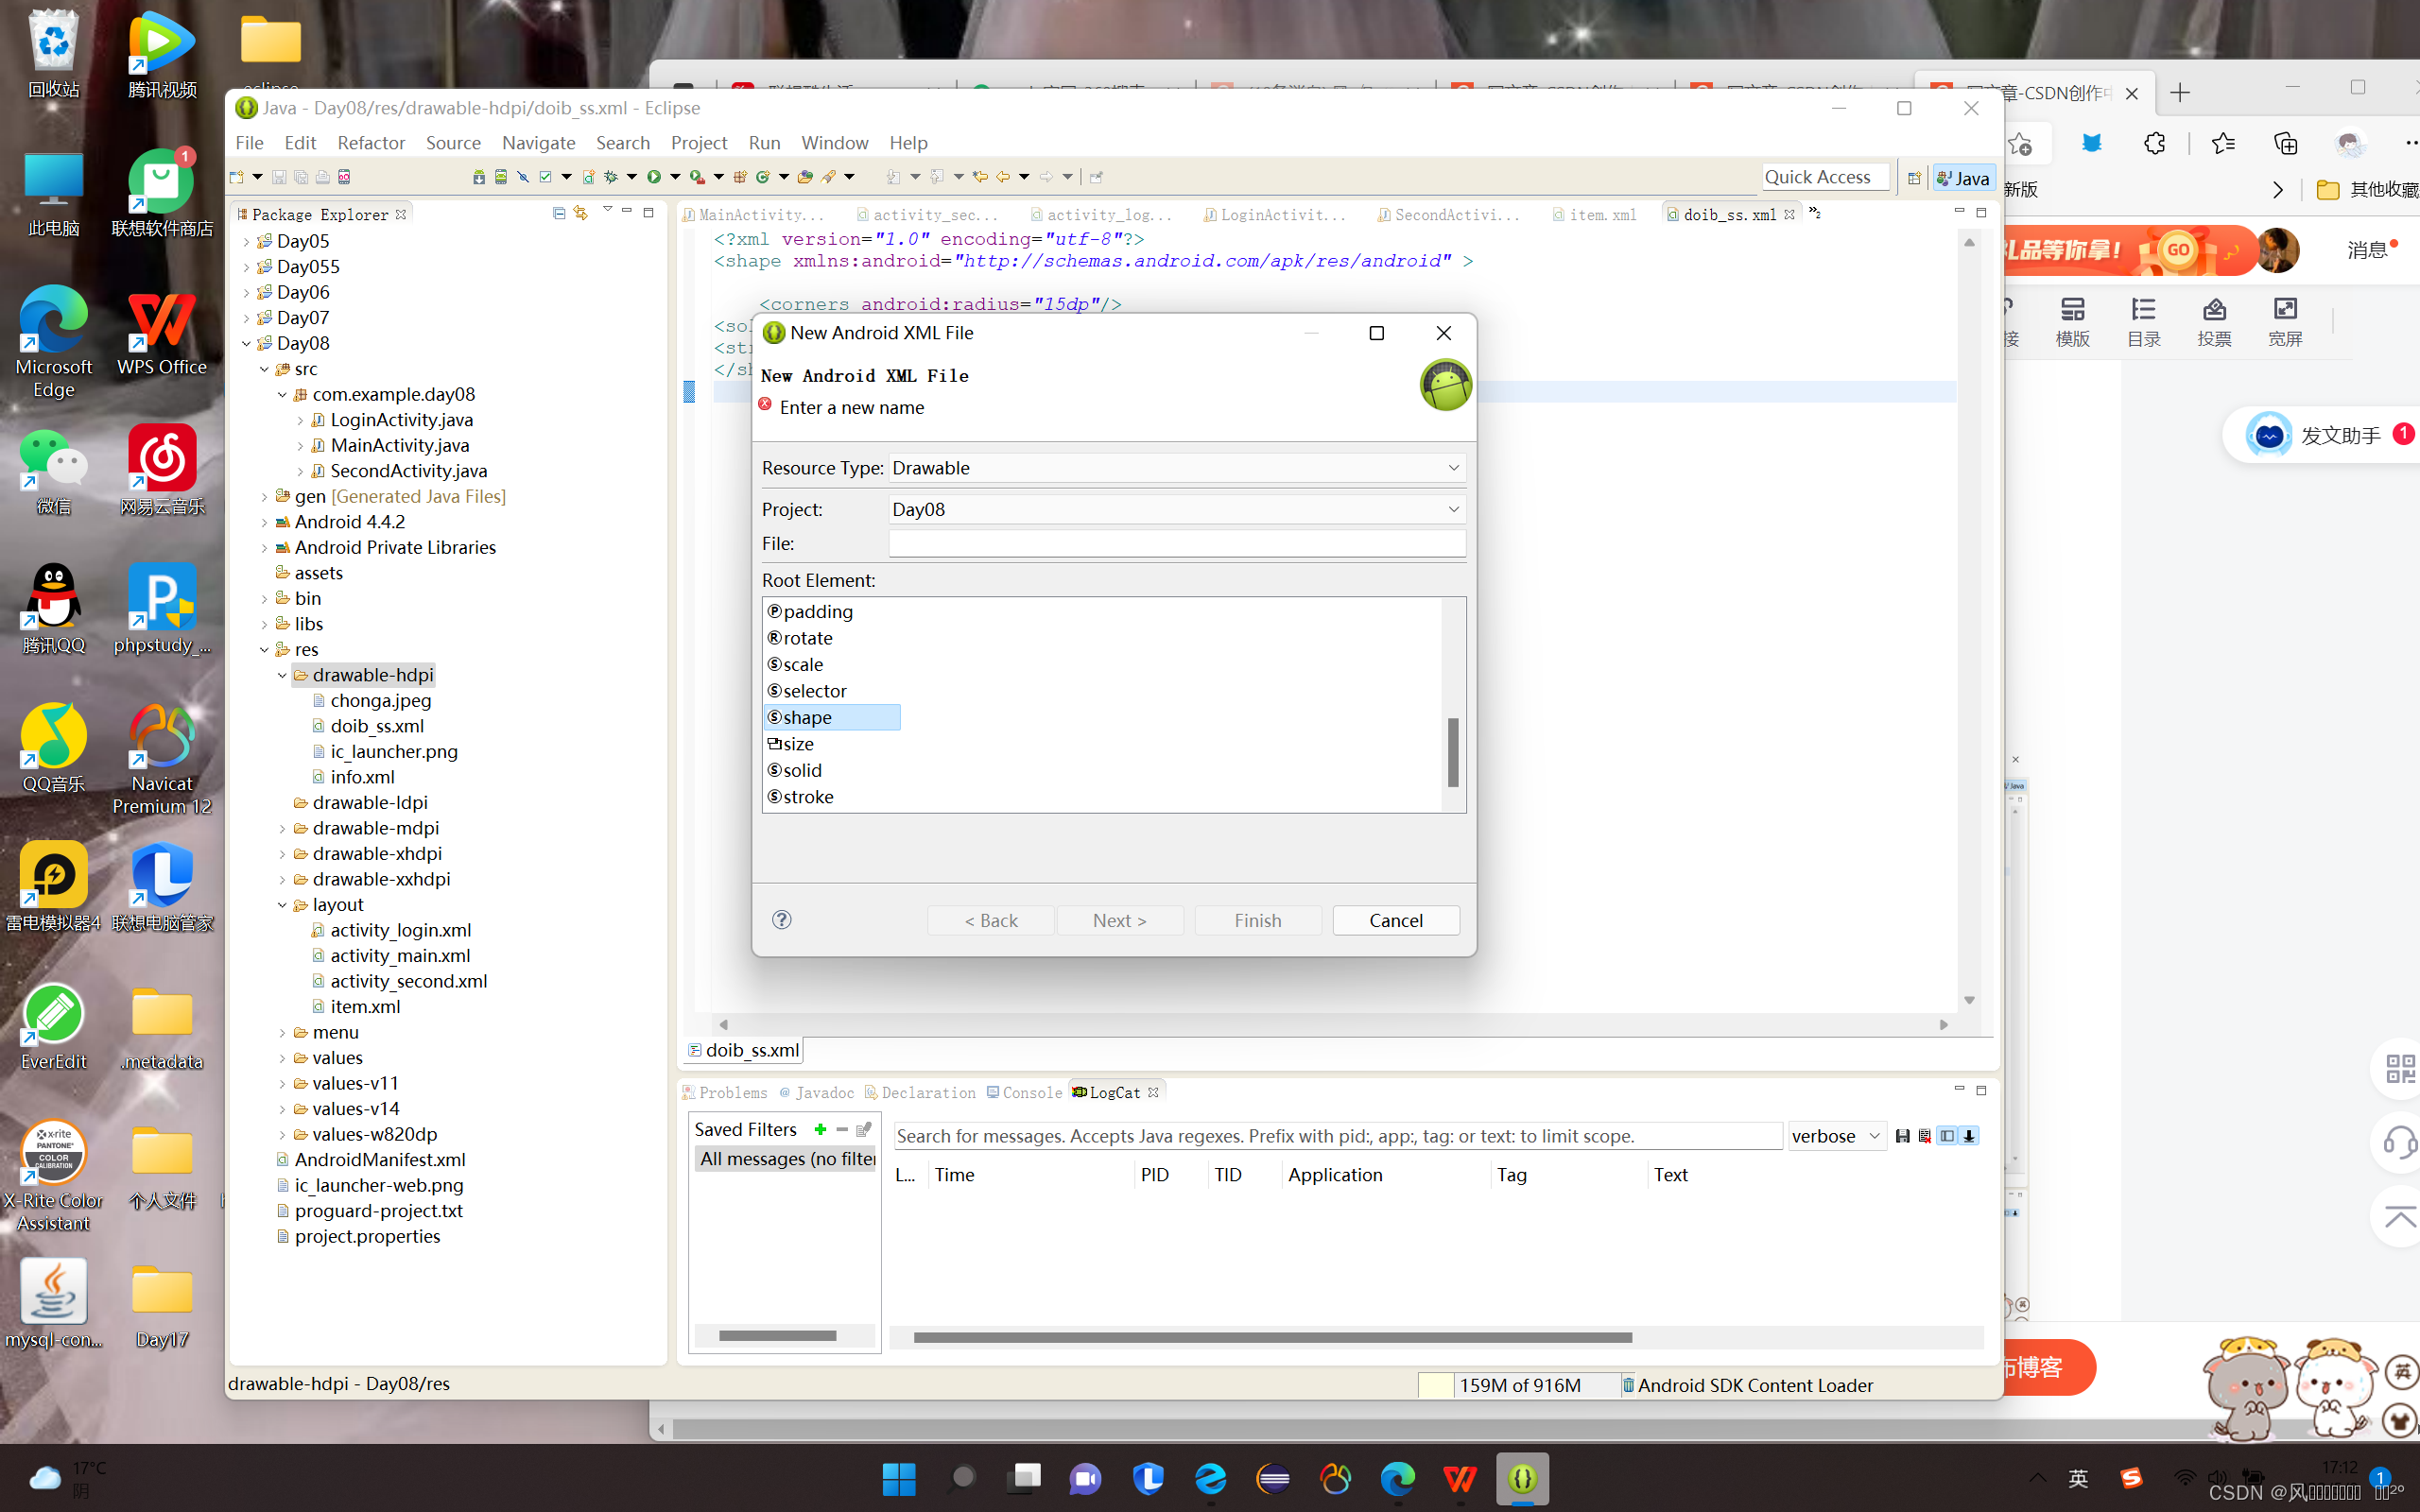The width and height of the screenshot is (2420, 1512).
Task: Click the green Run toolbar button
Action: click(654, 177)
